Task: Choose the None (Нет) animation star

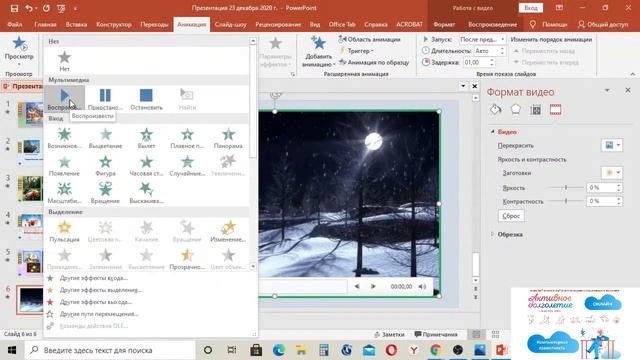Action: click(64, 61)
